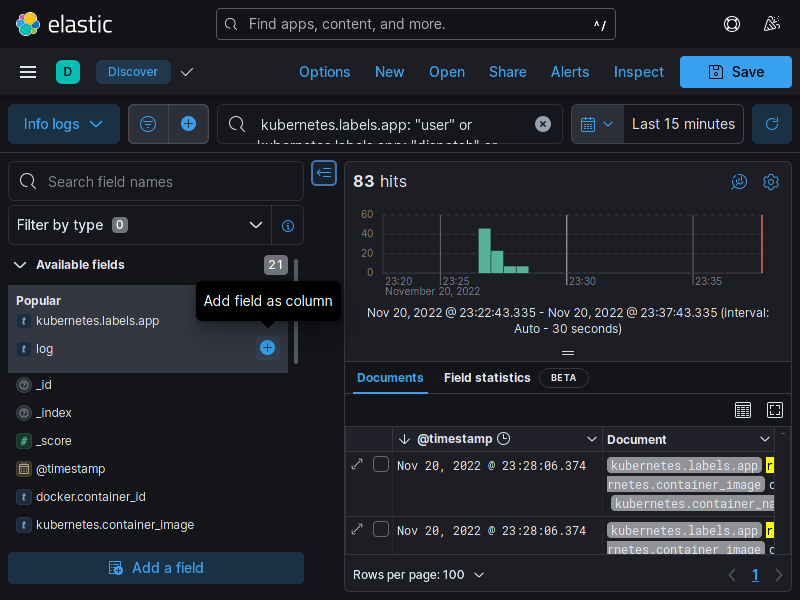Toggle full screen for documents table
This screenshot has width=800, height=600.
click(x=775, y=410)
